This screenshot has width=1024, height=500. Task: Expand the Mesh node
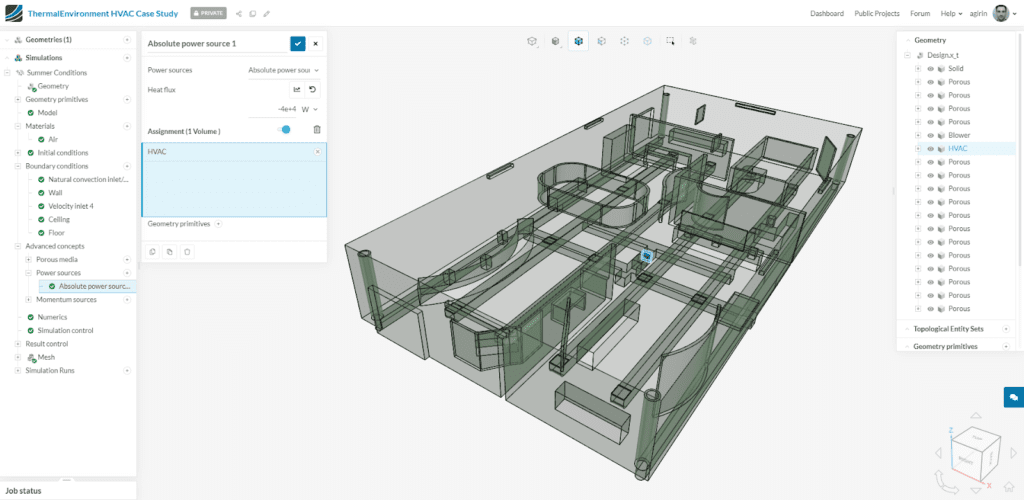pyautogui.click(x=18, y=357)
